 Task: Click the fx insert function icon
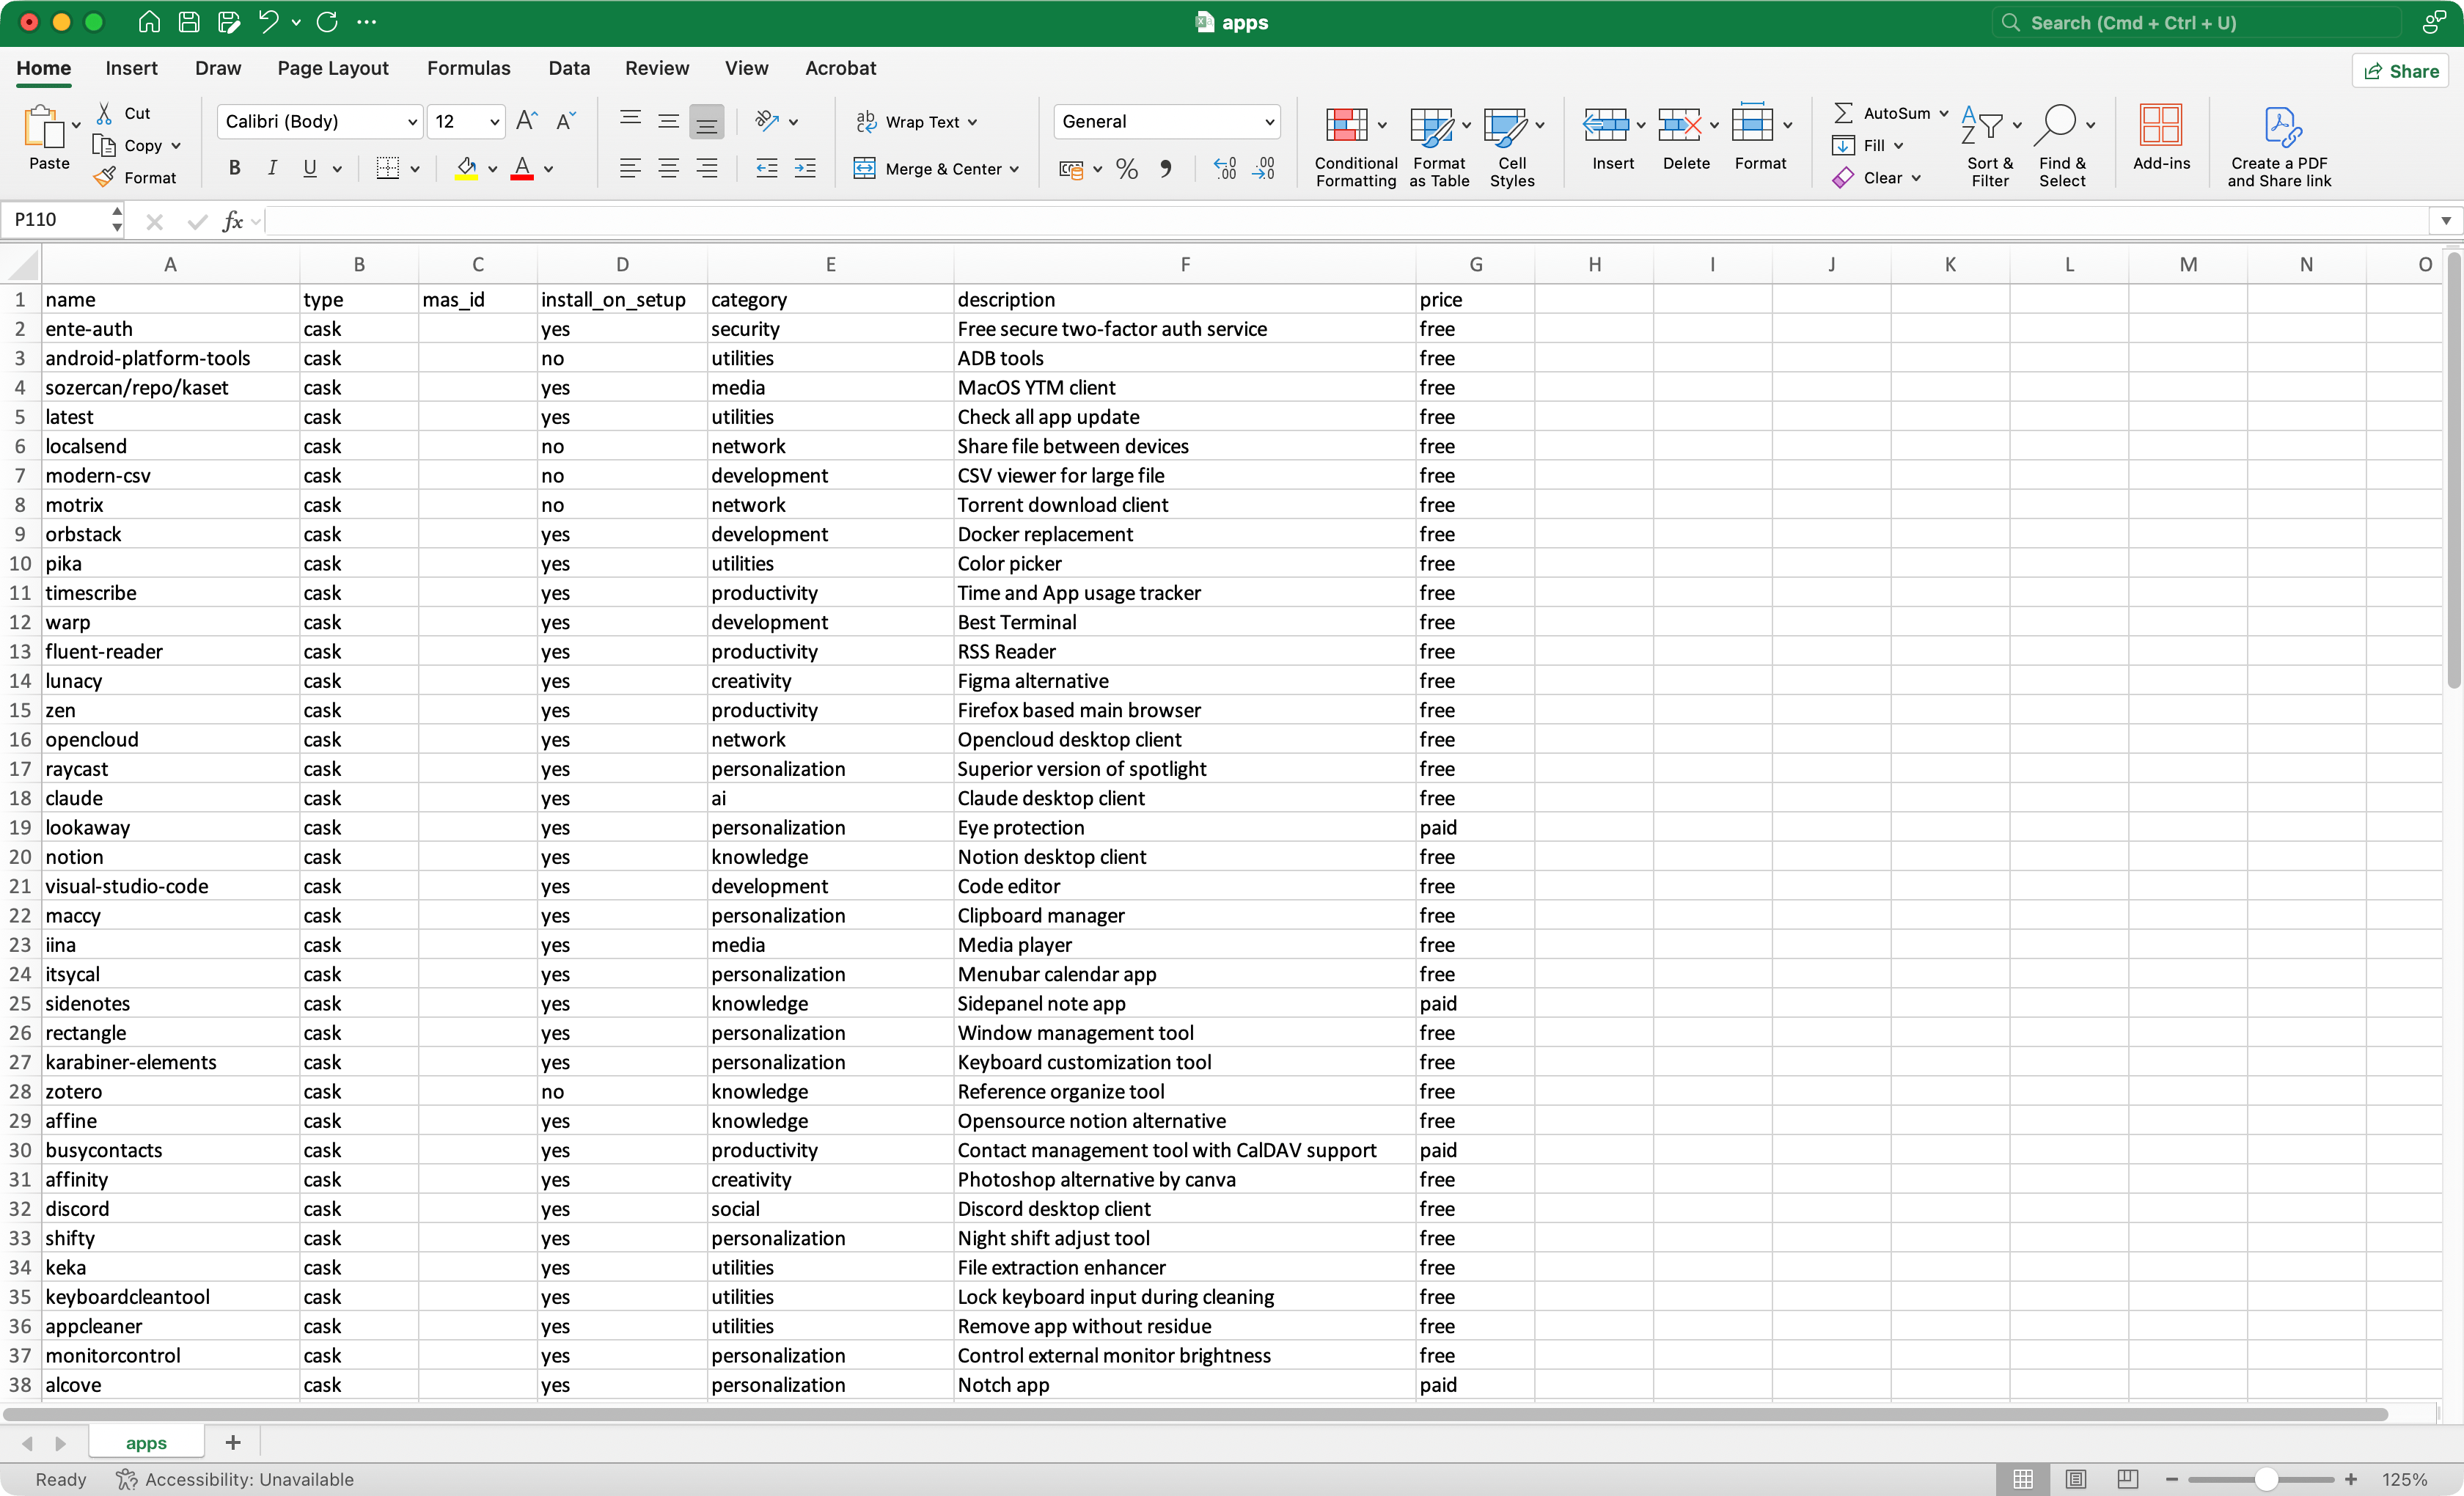tap(233, 221)
